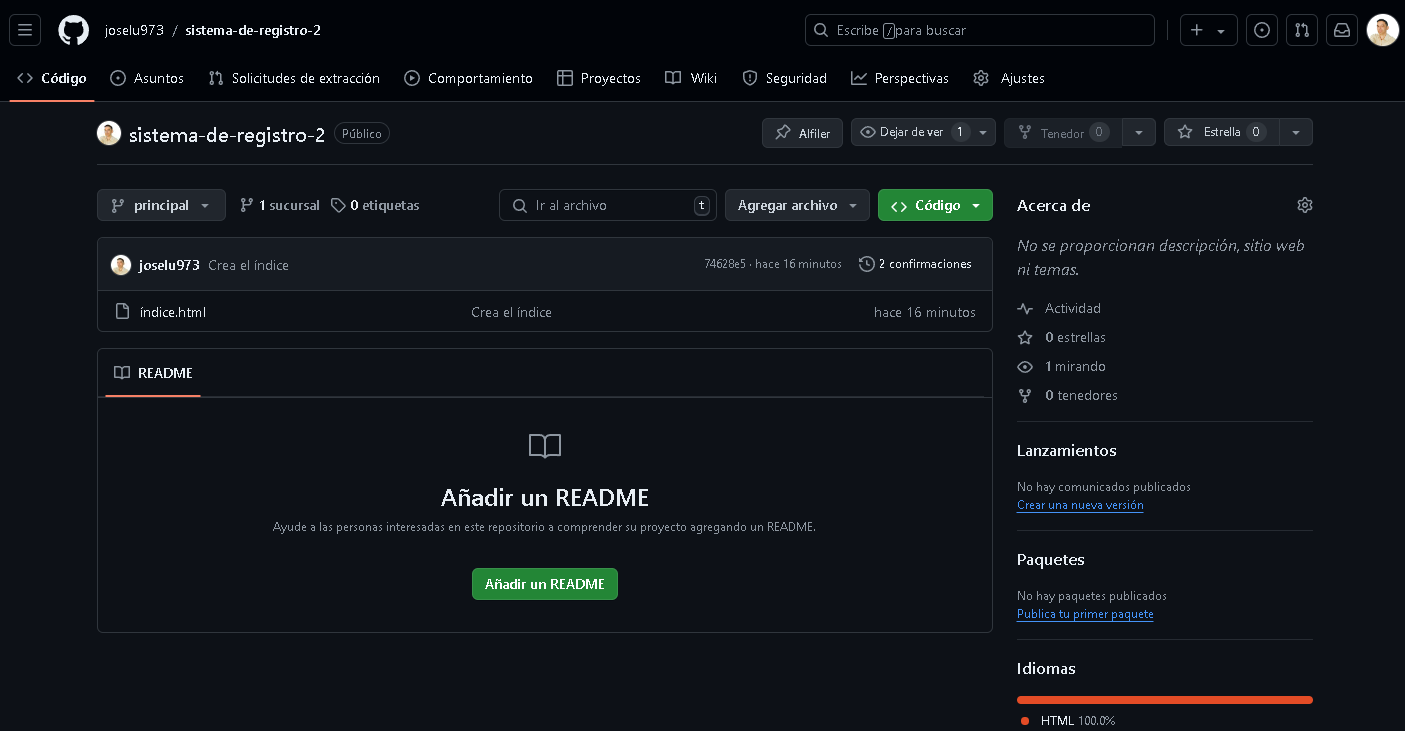Click the Actividad link in About
The image size is (1405, 731).
(x=1073, y=308)
